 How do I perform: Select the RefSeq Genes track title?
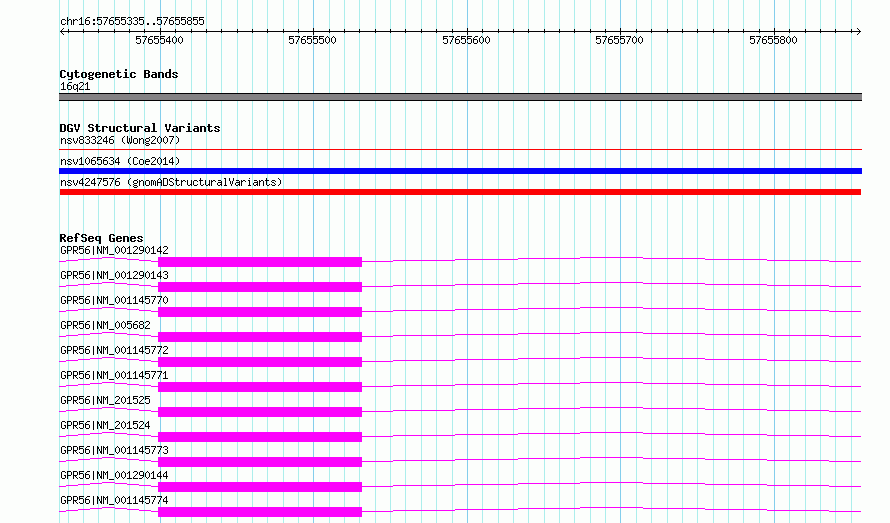coord(101,238)
